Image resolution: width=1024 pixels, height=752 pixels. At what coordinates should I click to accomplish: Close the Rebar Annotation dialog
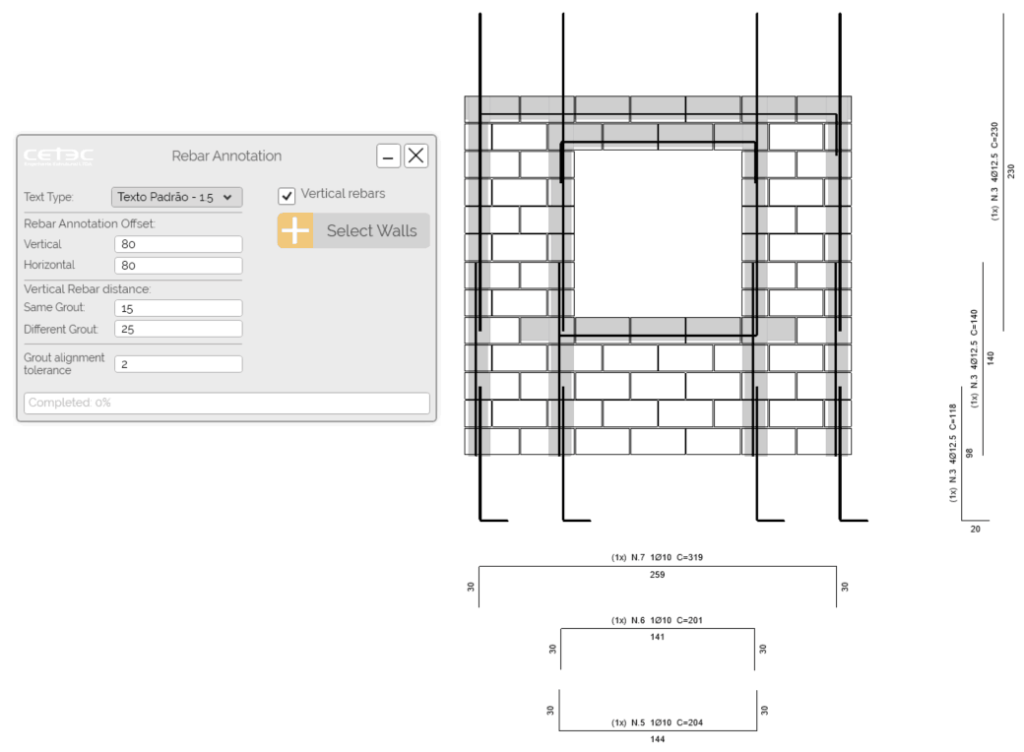click(415, 155)
